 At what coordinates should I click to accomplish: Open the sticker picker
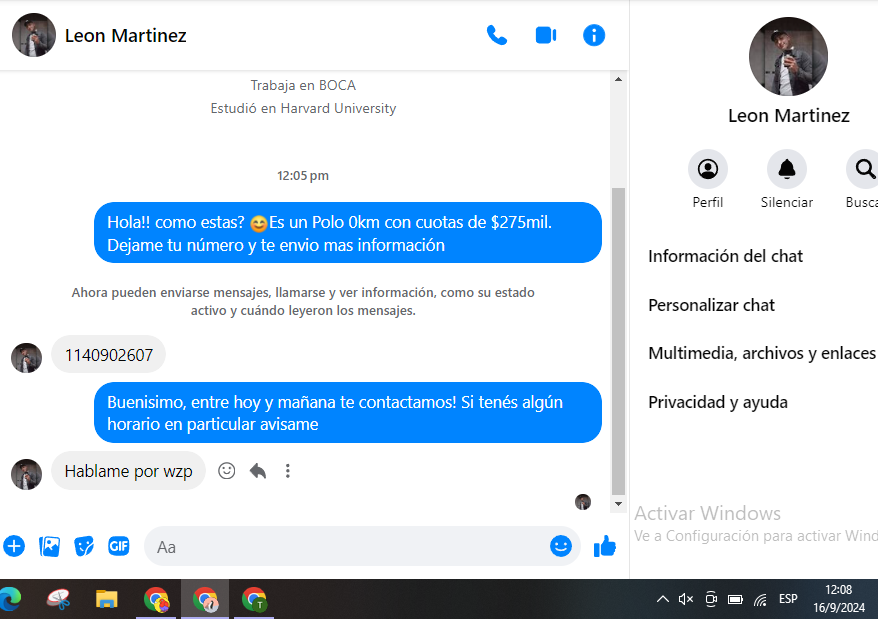[x=84, y=546]
